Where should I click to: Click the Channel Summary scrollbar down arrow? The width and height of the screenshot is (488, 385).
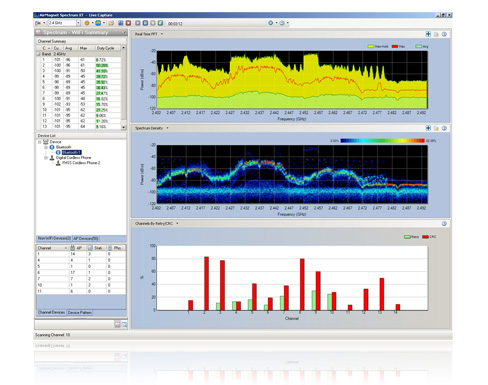[x=124, y=127]
